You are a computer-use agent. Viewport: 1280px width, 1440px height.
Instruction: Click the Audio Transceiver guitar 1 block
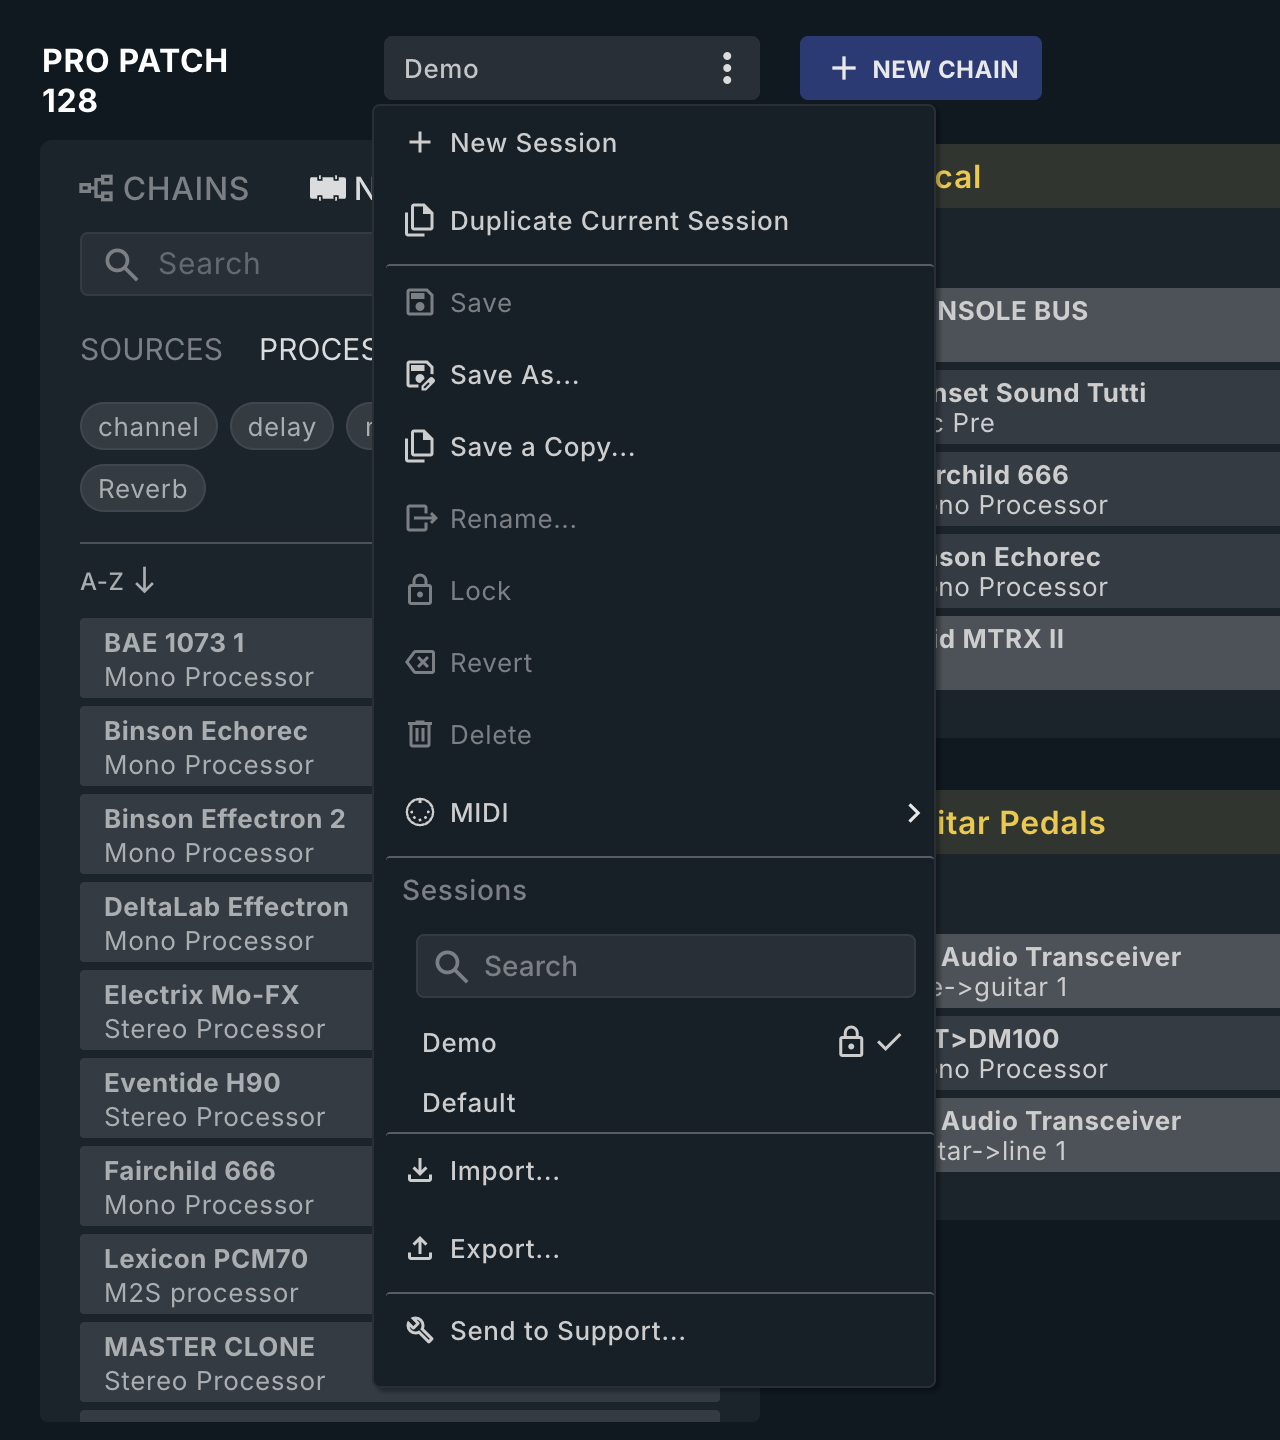(1108, 971)
